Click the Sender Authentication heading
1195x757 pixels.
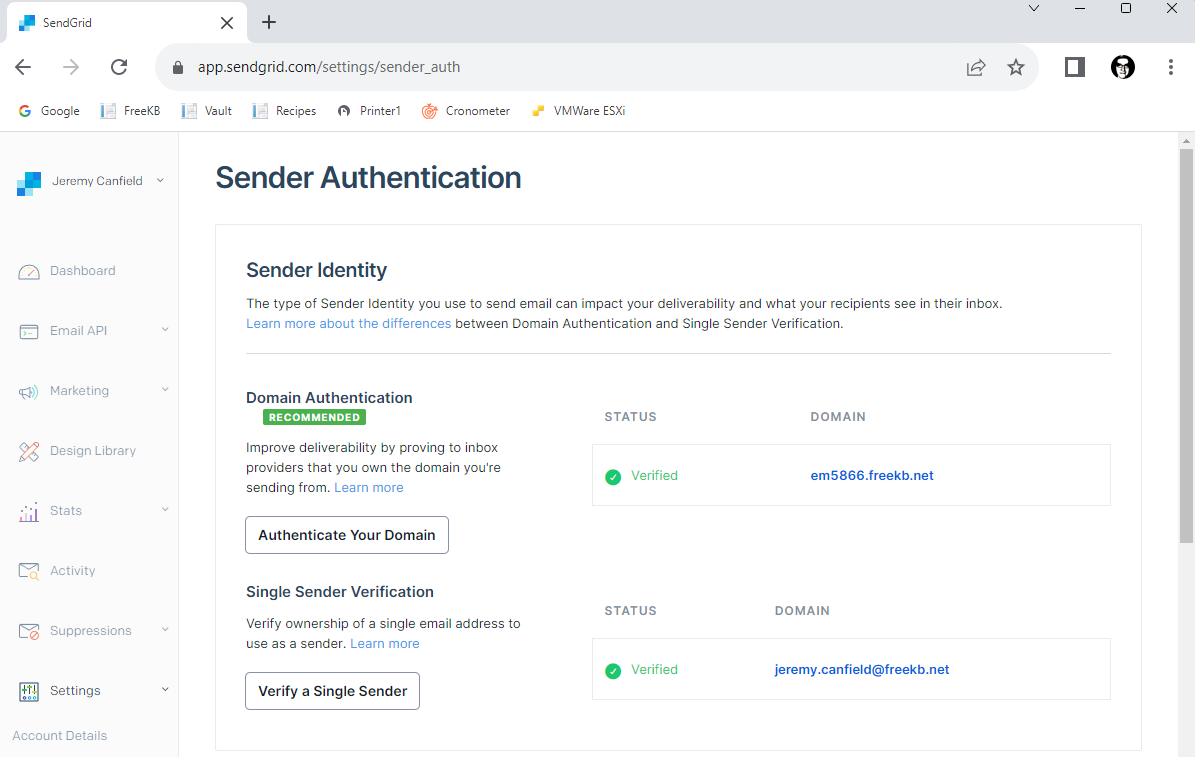click(x=368, y=178)
